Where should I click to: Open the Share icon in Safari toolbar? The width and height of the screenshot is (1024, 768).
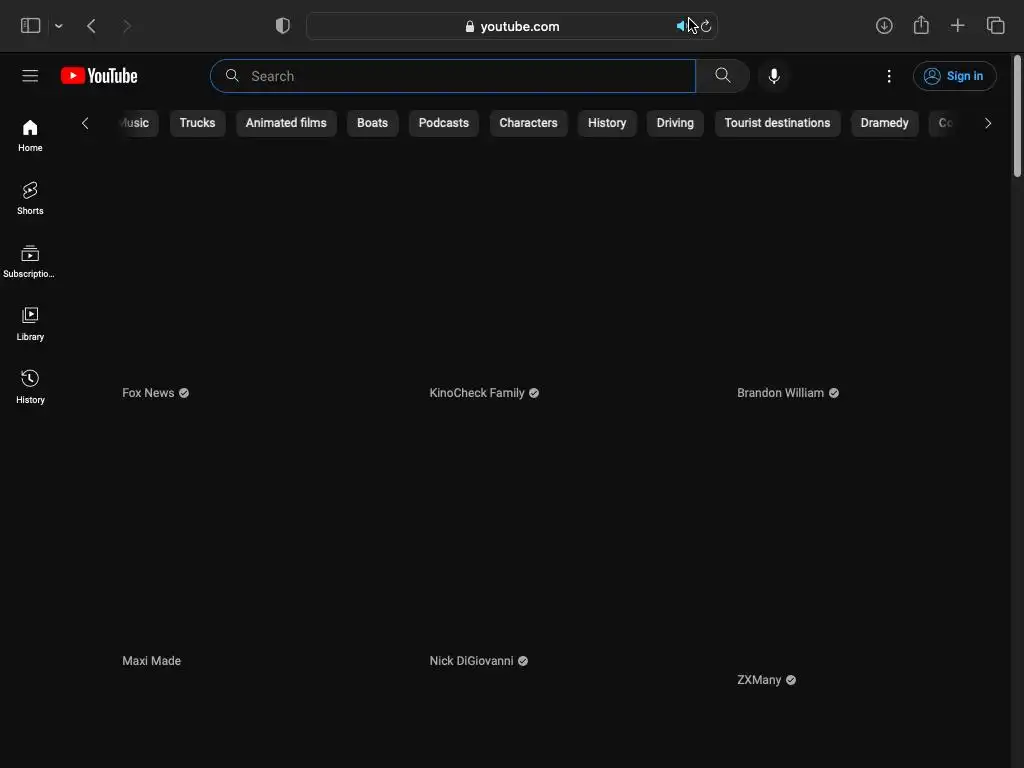pos(921,25)
